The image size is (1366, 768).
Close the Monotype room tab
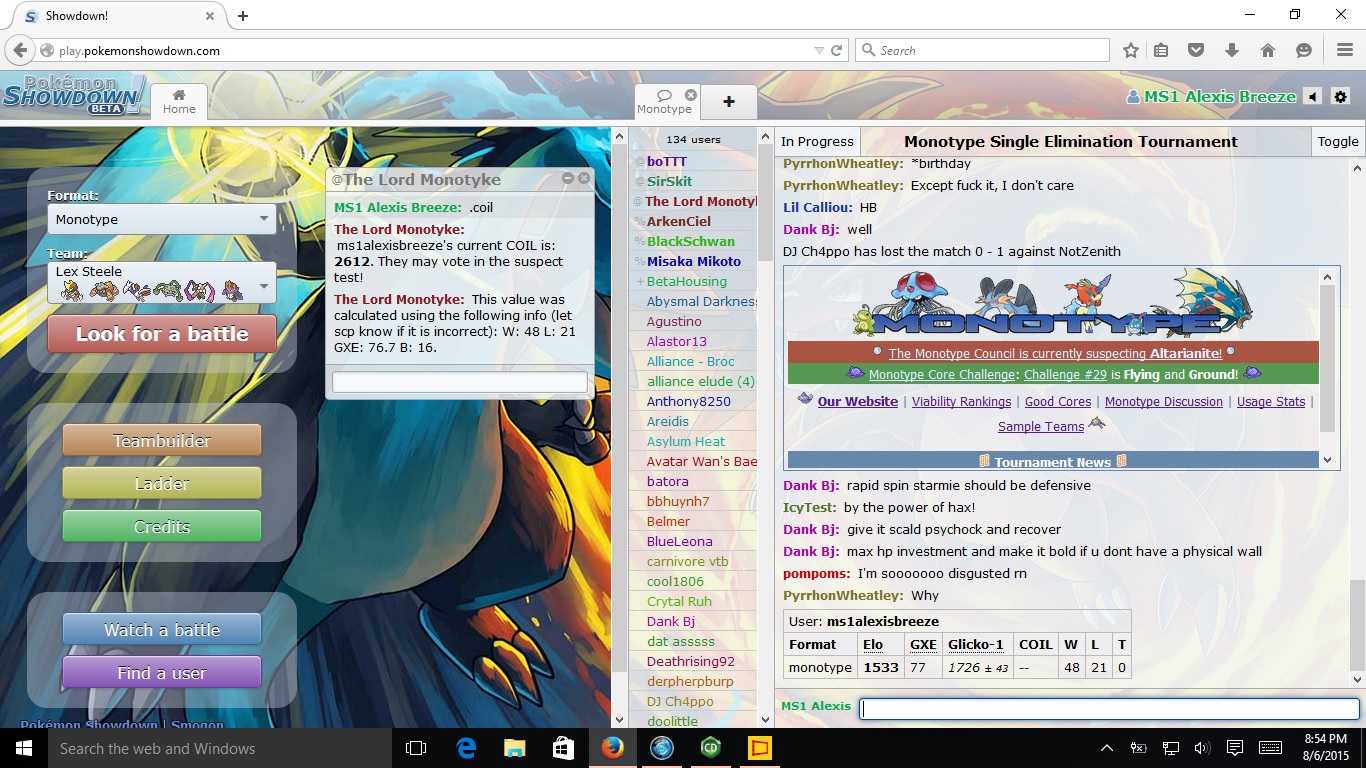tap(690, 95)
